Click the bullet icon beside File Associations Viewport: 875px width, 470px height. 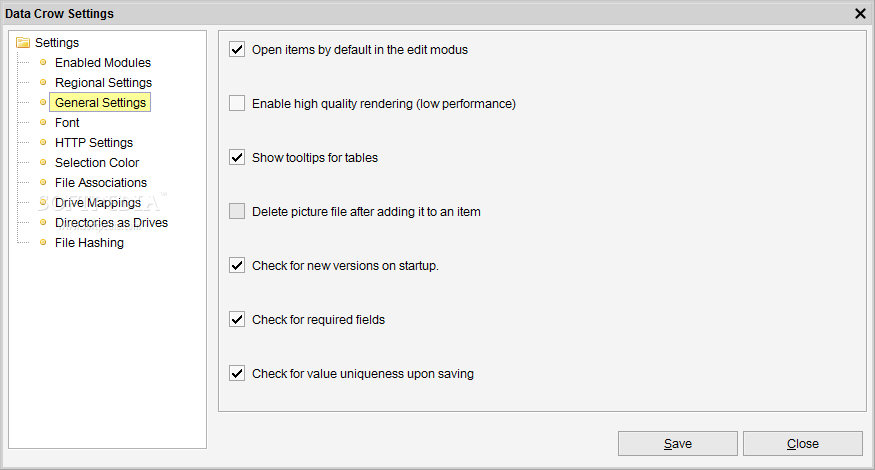point(43,183)
